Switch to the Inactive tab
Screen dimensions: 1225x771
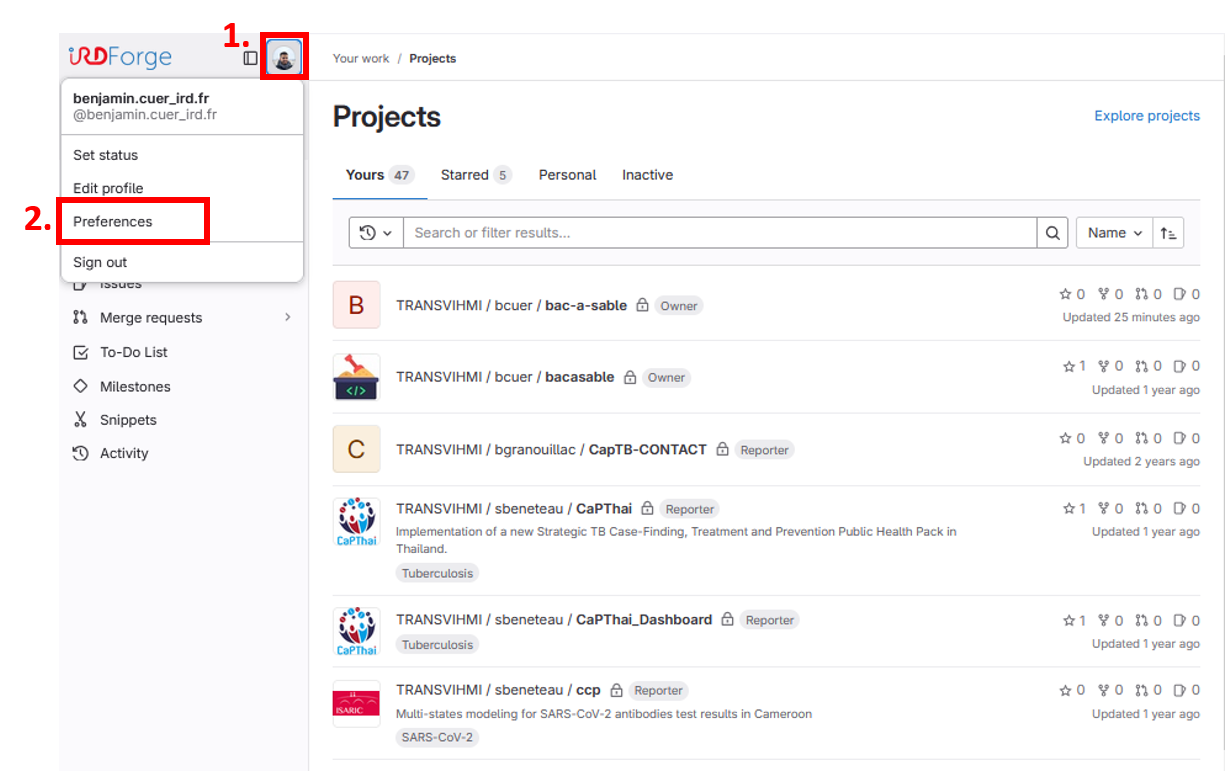[647, 175]
